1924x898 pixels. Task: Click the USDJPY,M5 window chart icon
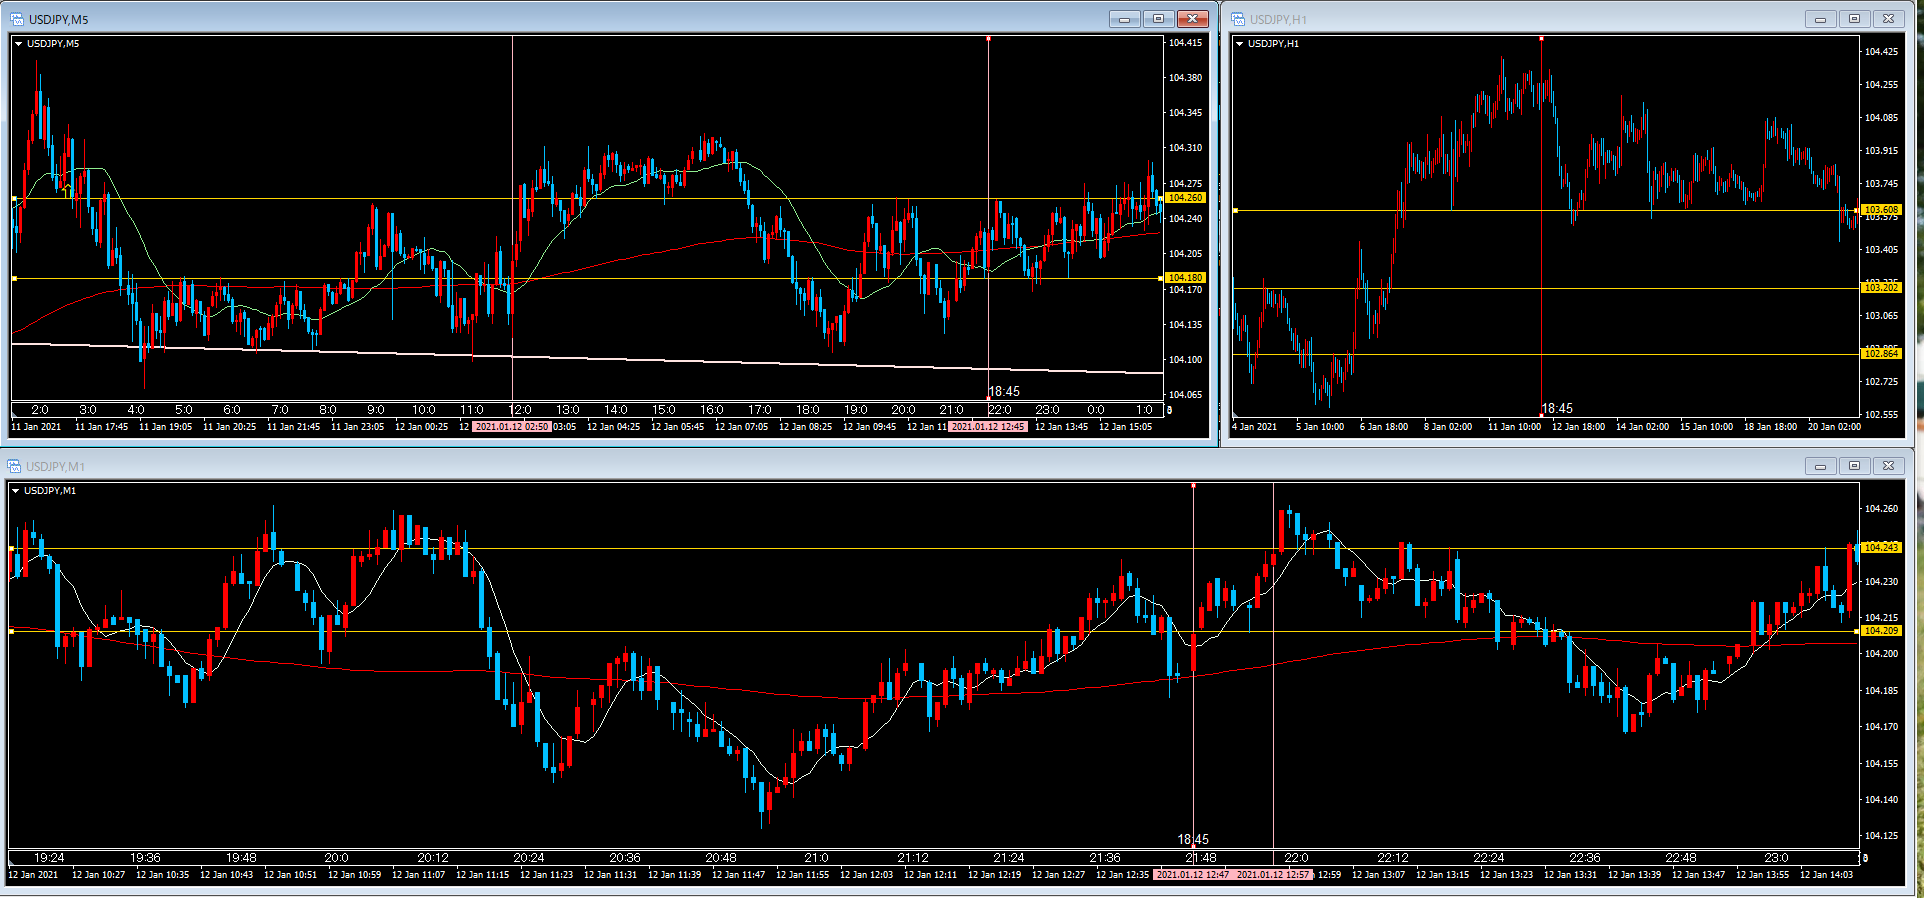point(17,19)
